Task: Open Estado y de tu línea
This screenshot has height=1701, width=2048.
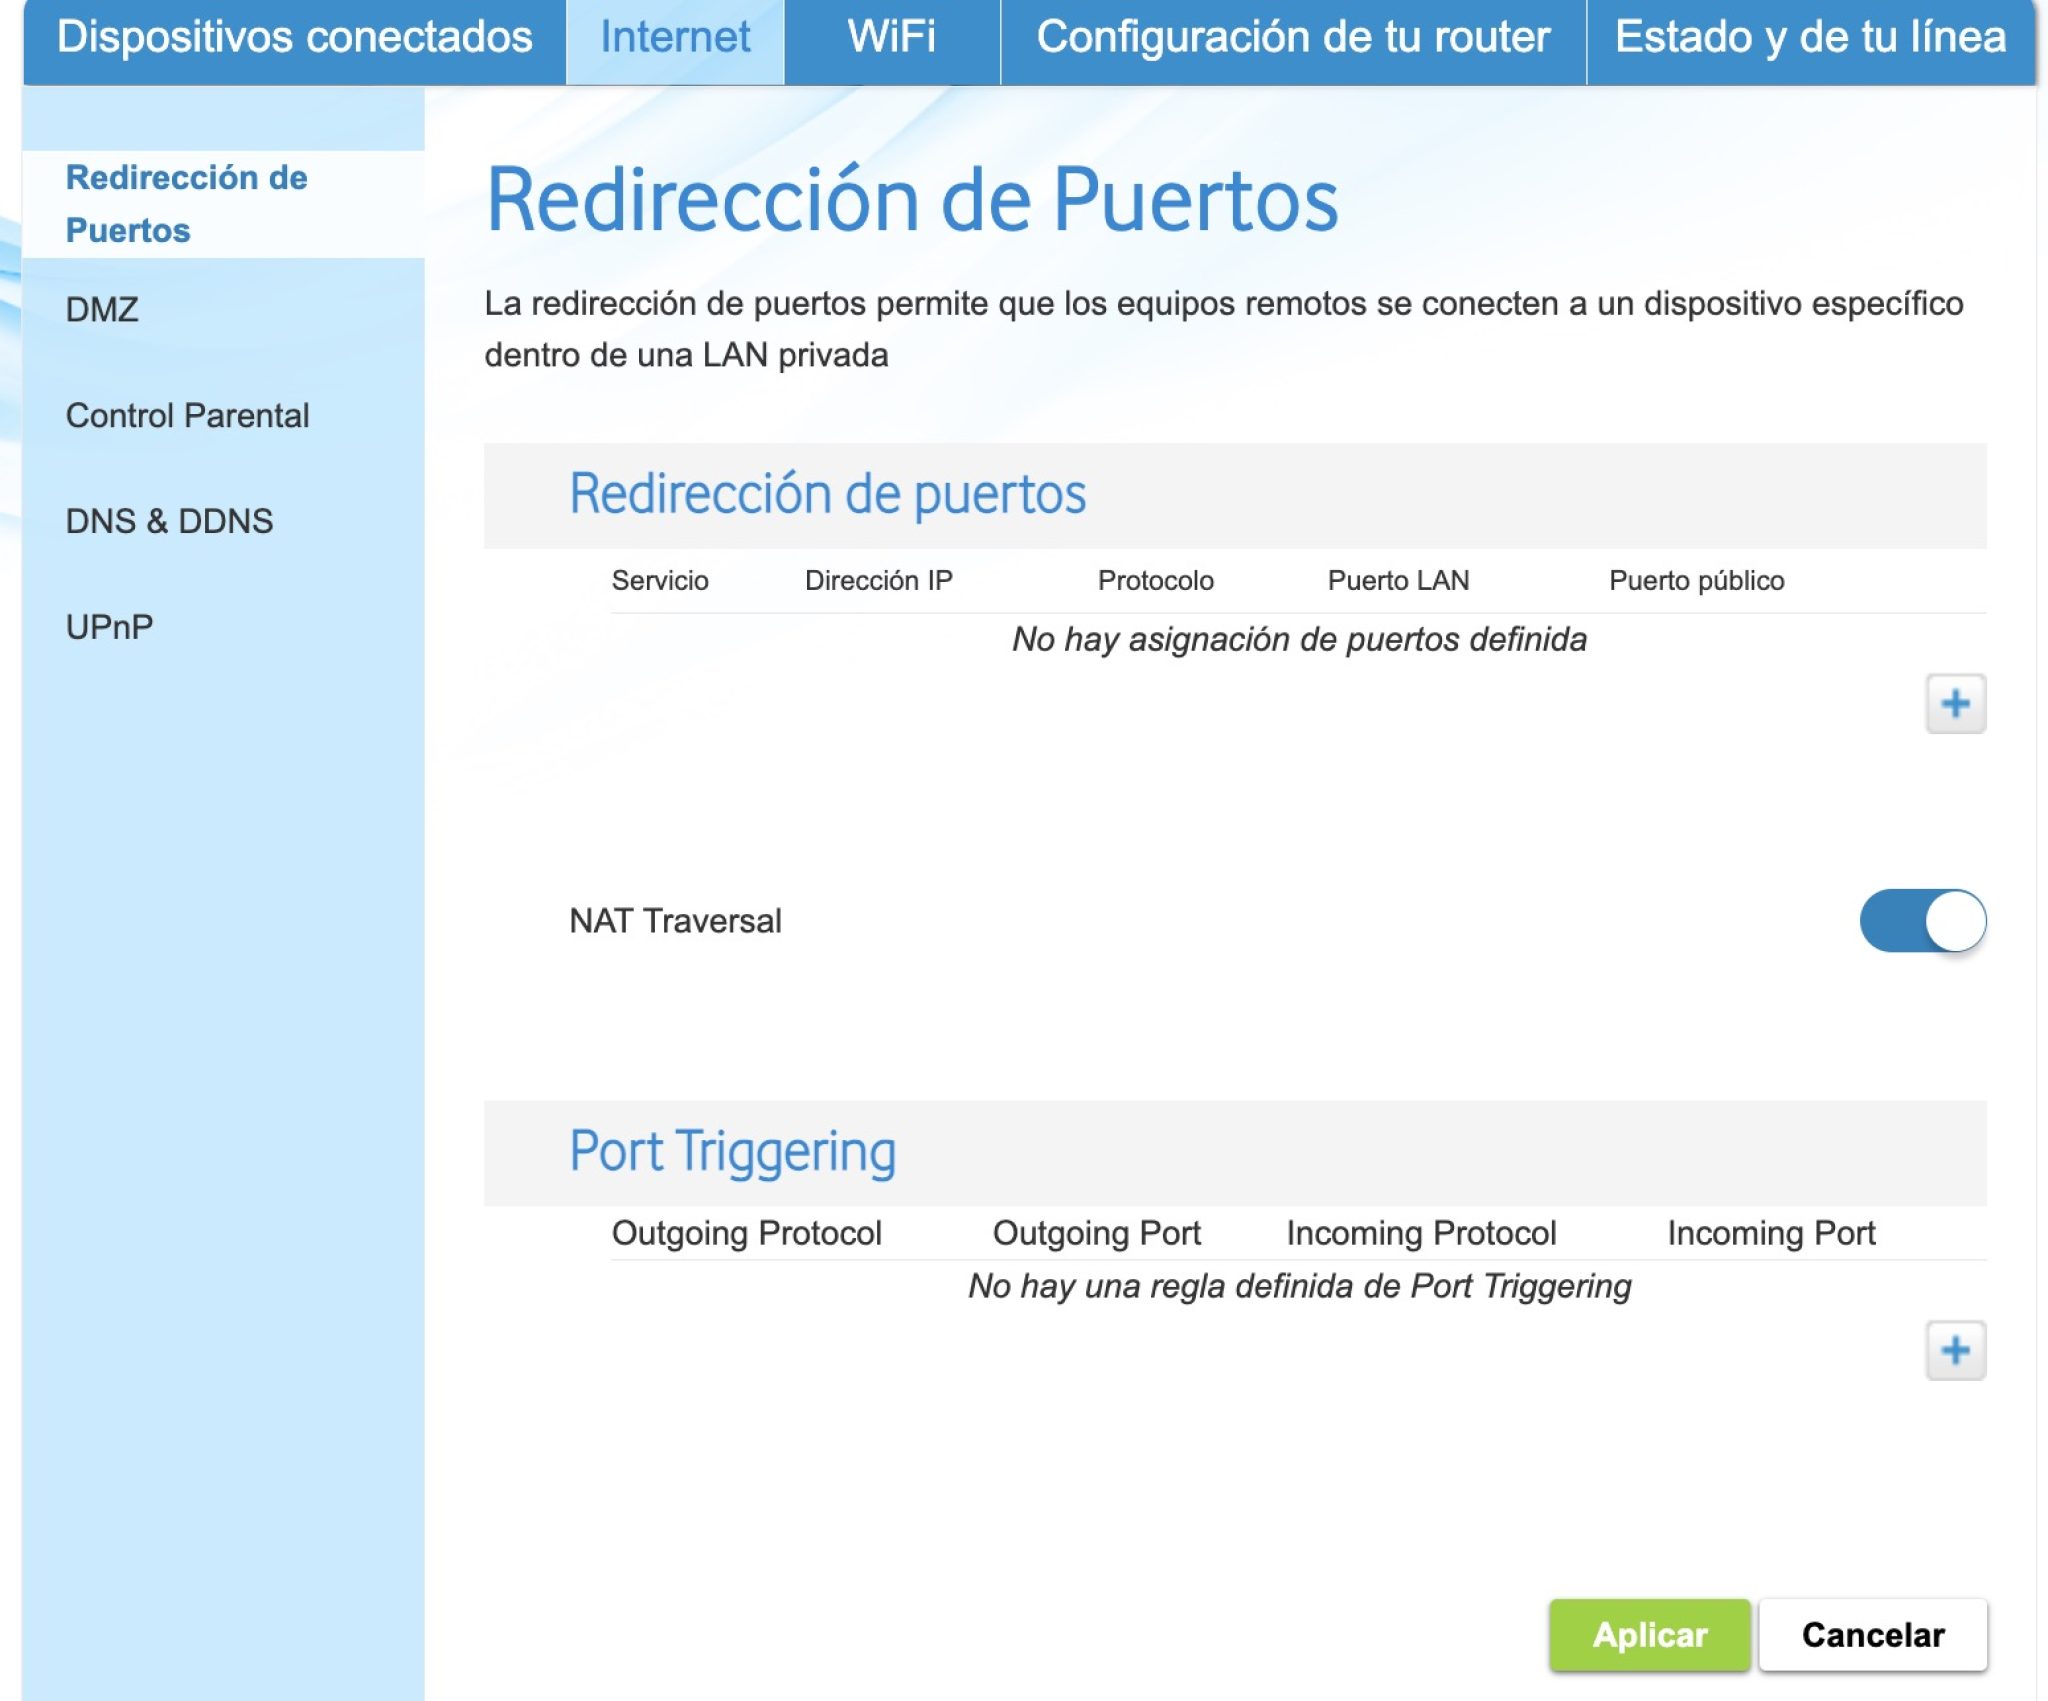Action: [x=1813, y=38]
